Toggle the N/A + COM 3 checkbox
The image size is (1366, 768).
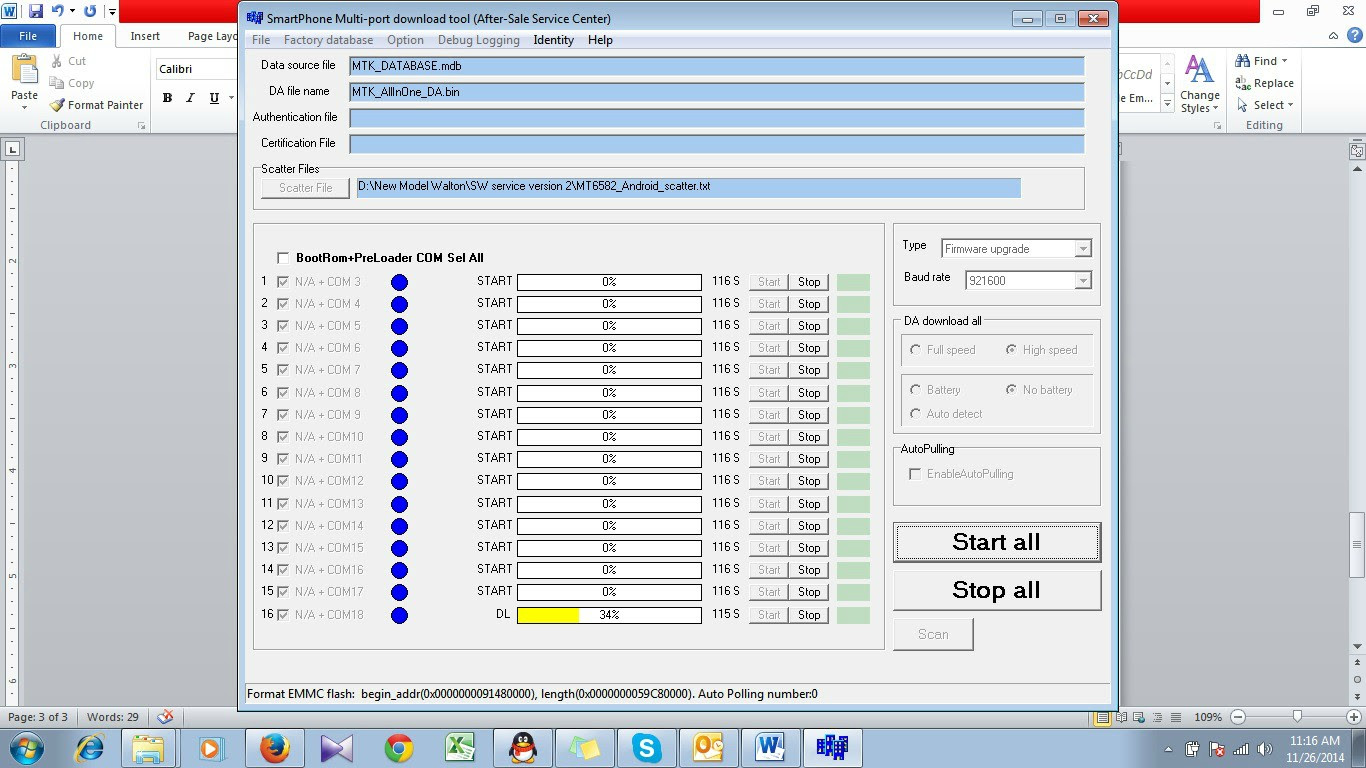[283, 282]
